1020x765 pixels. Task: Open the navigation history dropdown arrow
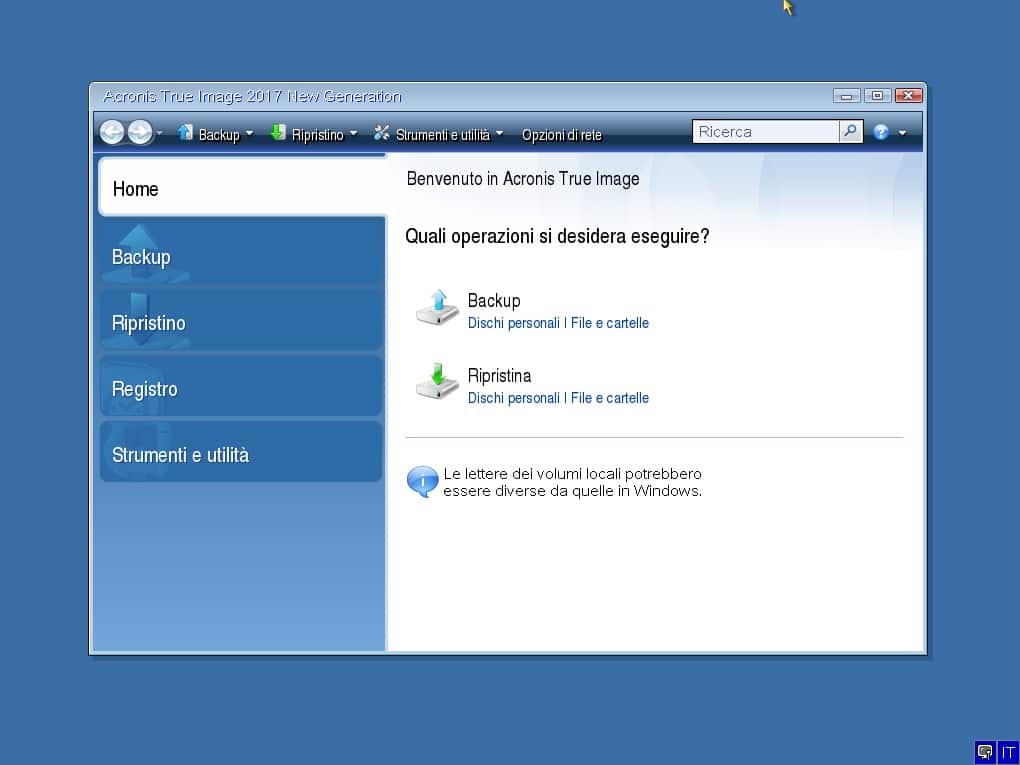pyautogui.click(x=159, y=133)
